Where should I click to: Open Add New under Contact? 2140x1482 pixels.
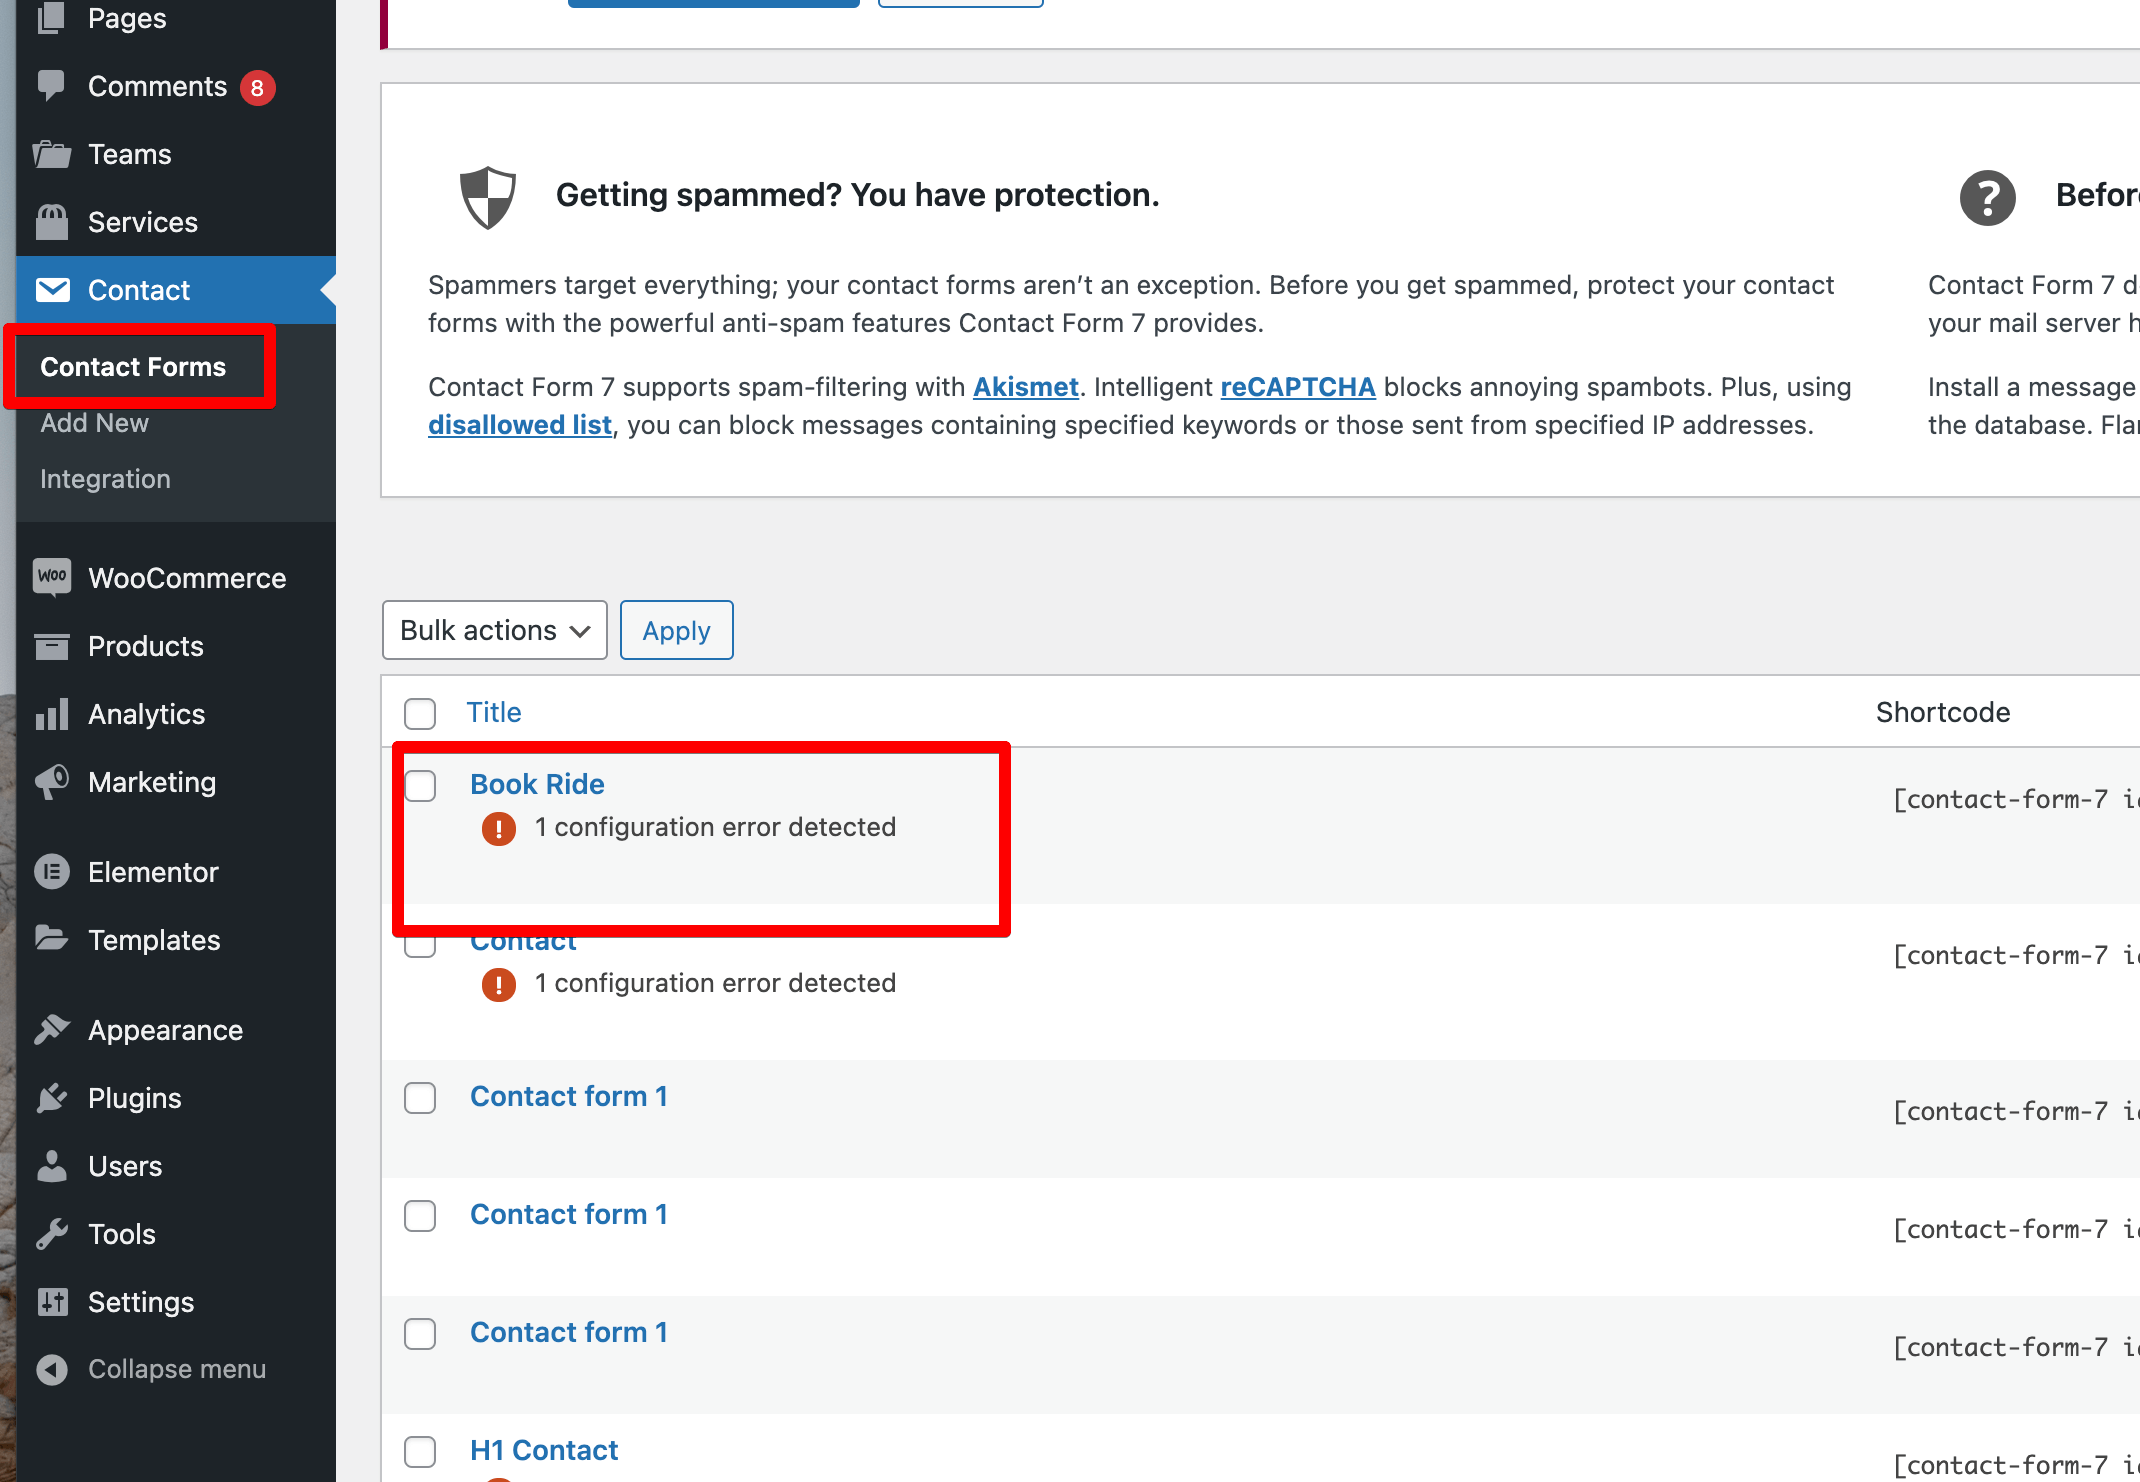[x=94, y=423]
